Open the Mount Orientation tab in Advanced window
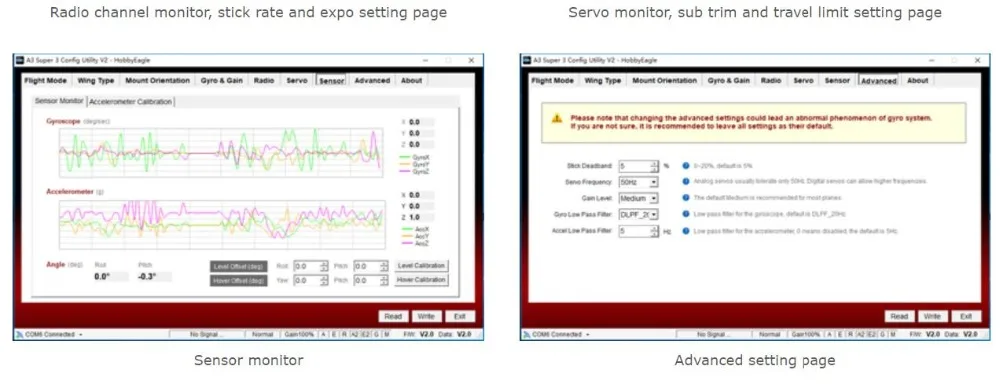The width and height of the screenshot is (1000, 388). [x=665, y=80]
